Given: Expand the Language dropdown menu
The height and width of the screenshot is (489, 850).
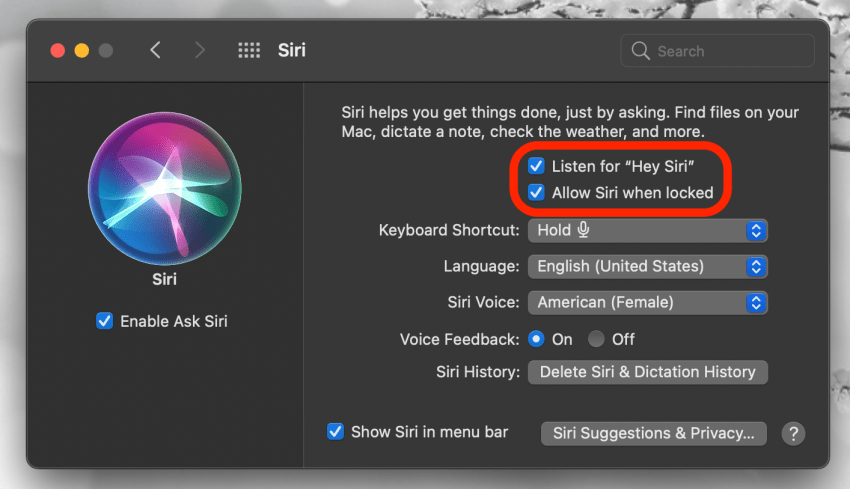Looking at the screenshot, I should pyautogui.click(x=647, y=266).
